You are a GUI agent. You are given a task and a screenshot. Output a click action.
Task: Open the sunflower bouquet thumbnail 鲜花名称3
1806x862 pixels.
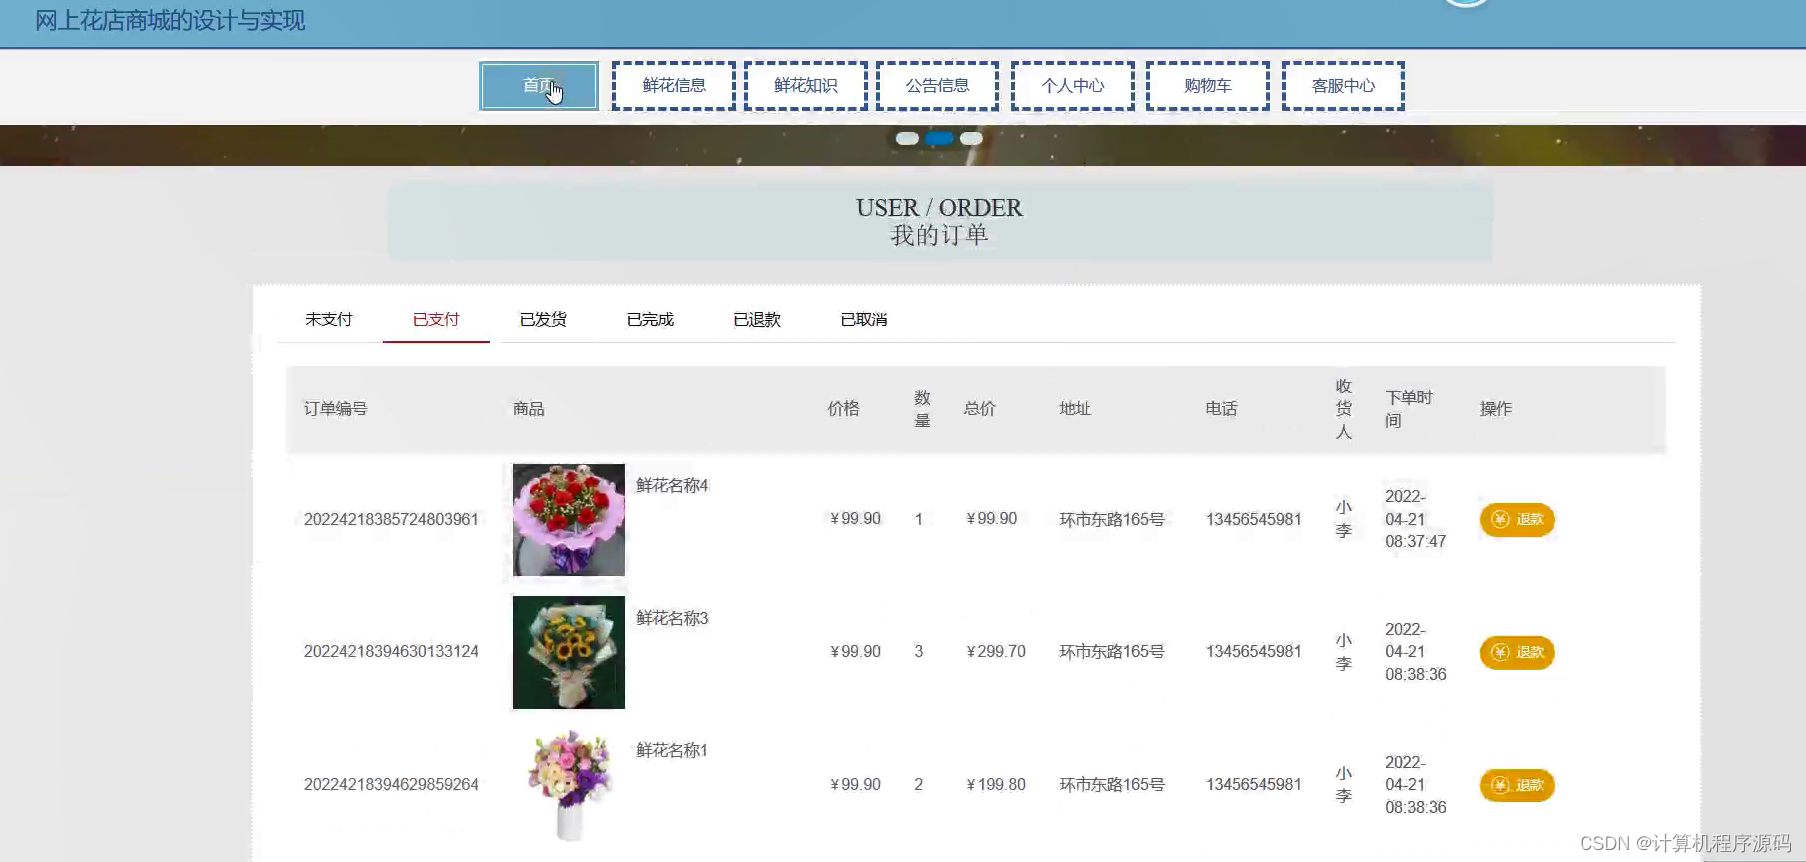[569, 653]
